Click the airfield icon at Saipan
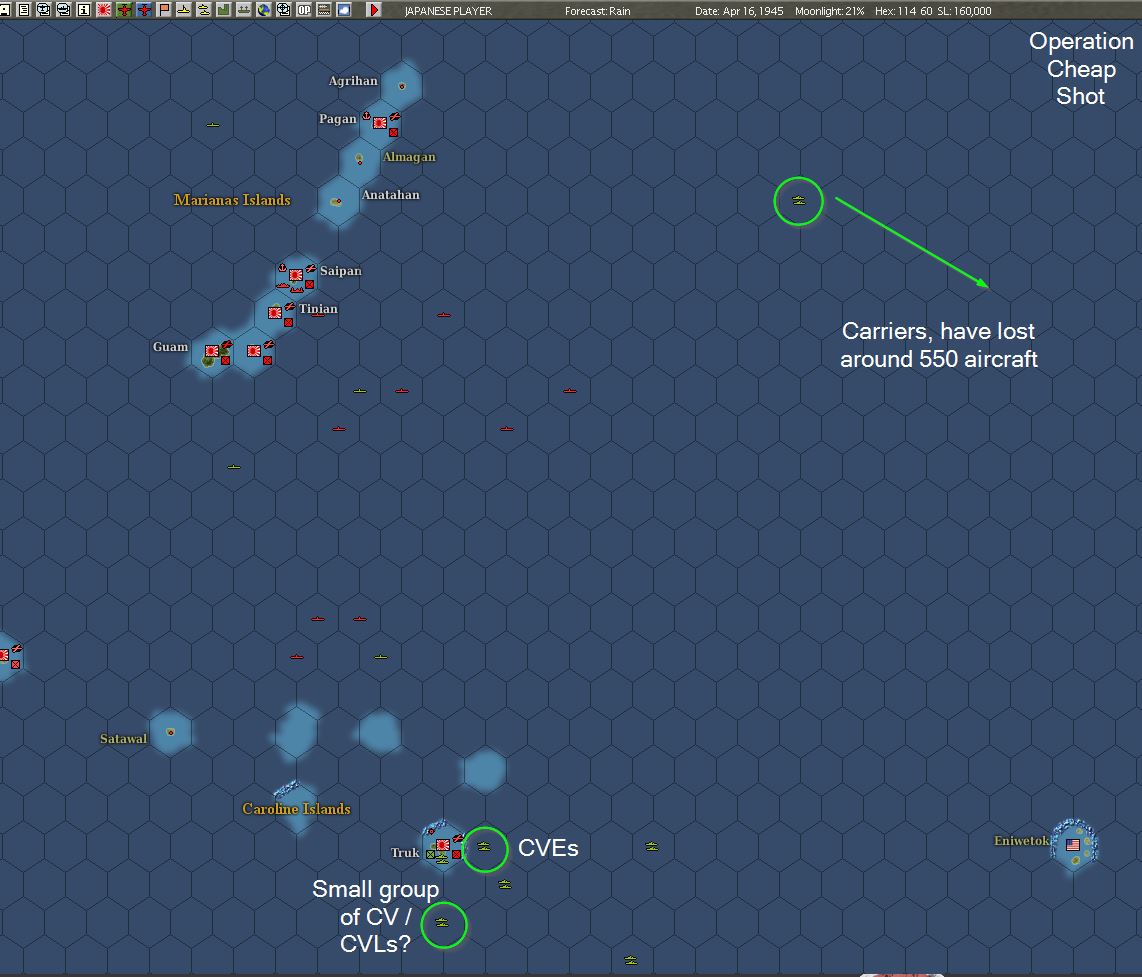The width and height of the screenshot is (1142, 977). [x=311, y=268]
